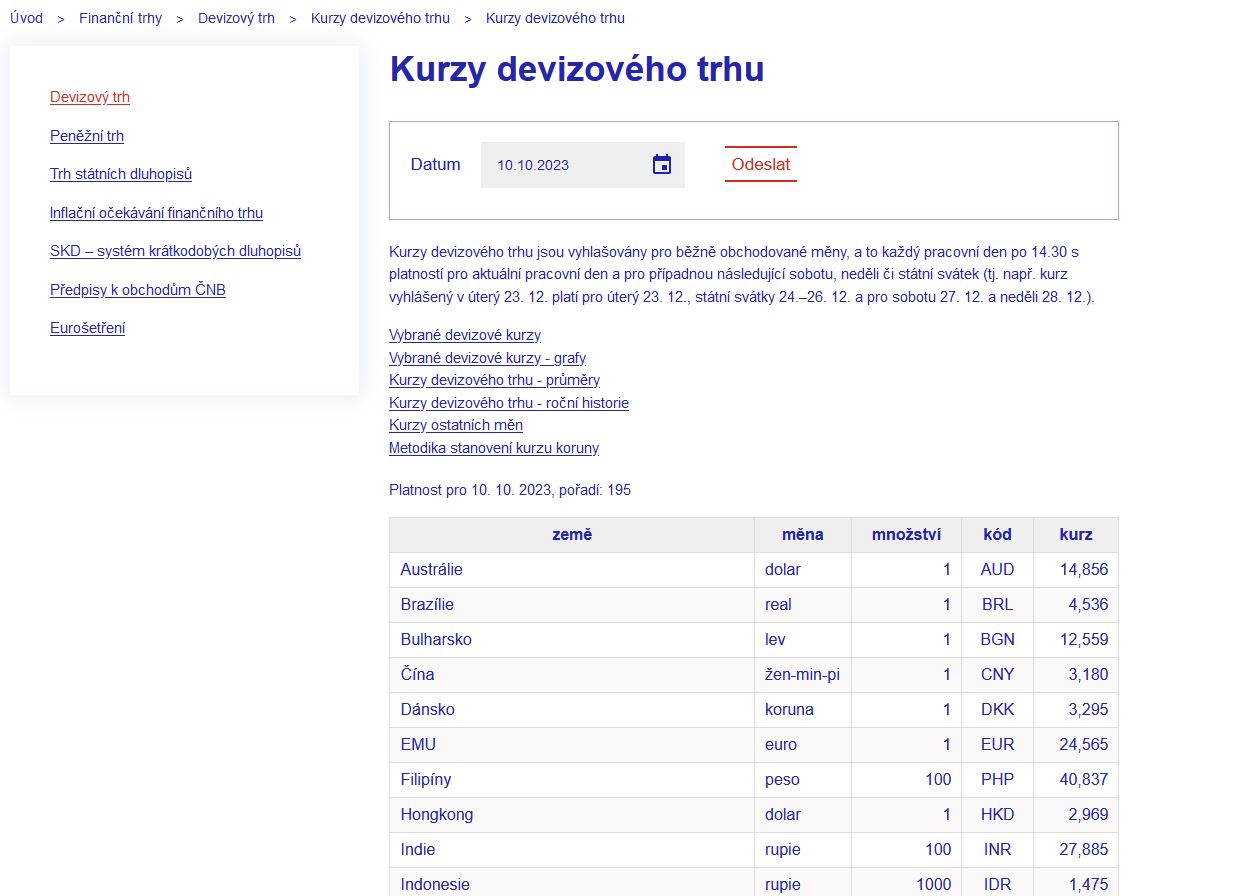Go to Inflační očekávání finančního trhu
Screen dimensions: 1254x896
156,213
